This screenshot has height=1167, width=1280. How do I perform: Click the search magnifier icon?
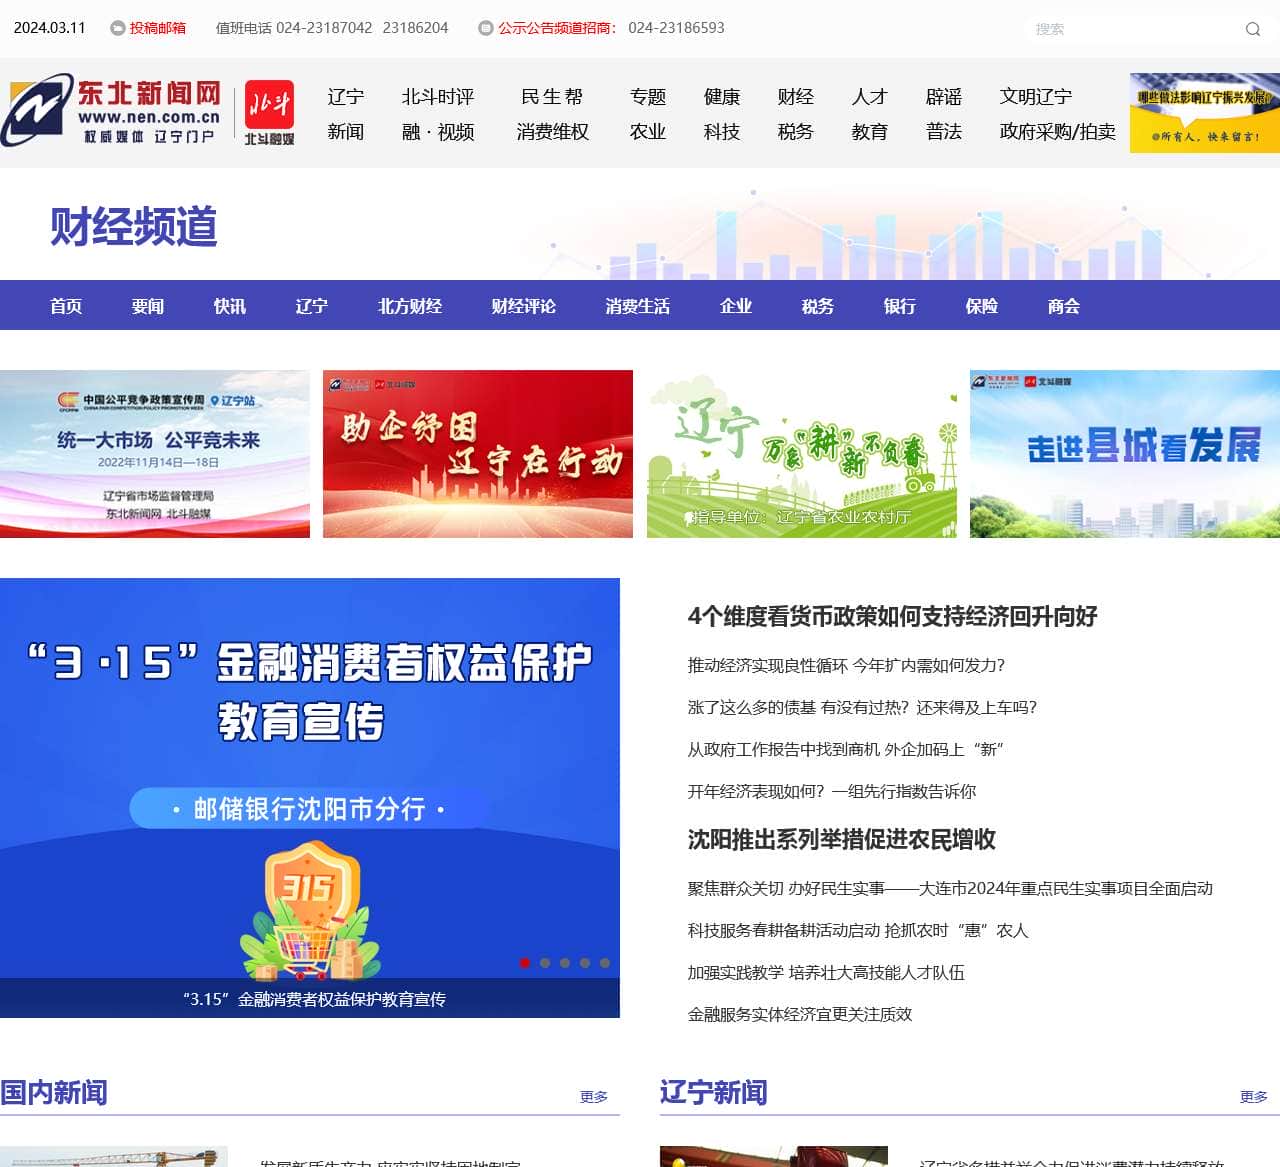tap(1253, 29)
